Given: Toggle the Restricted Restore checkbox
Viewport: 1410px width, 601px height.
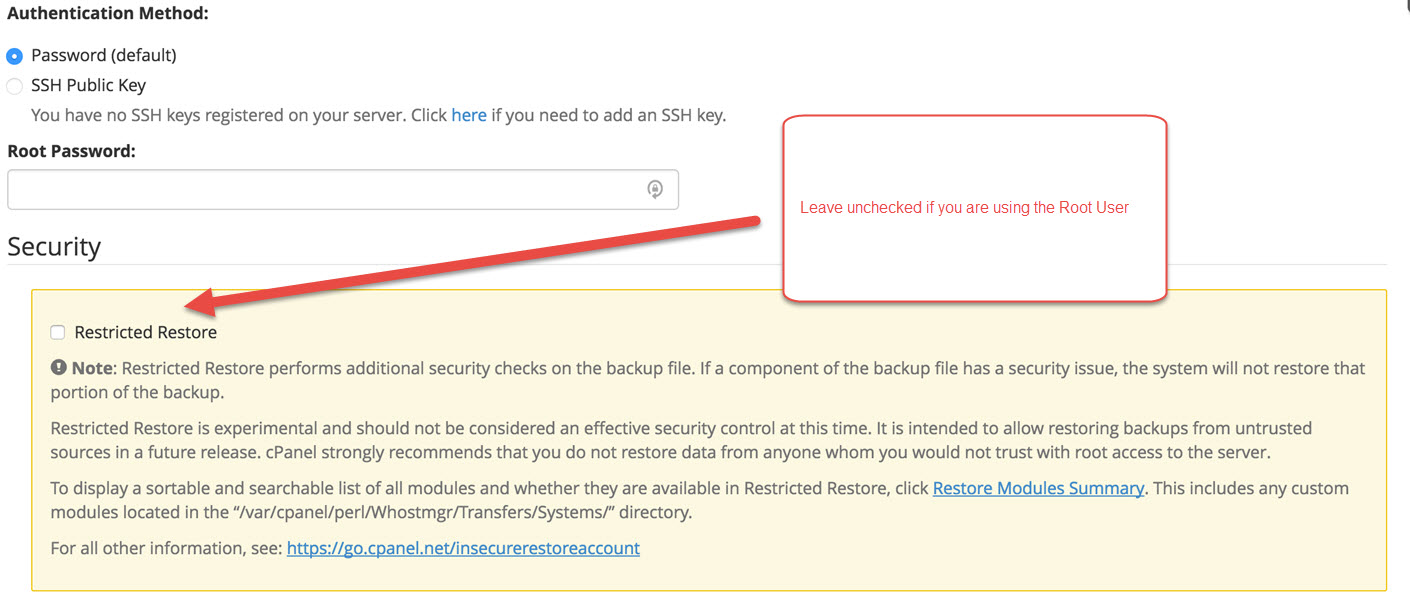Looking at the screenshot, I should click(x=58, y=332).
